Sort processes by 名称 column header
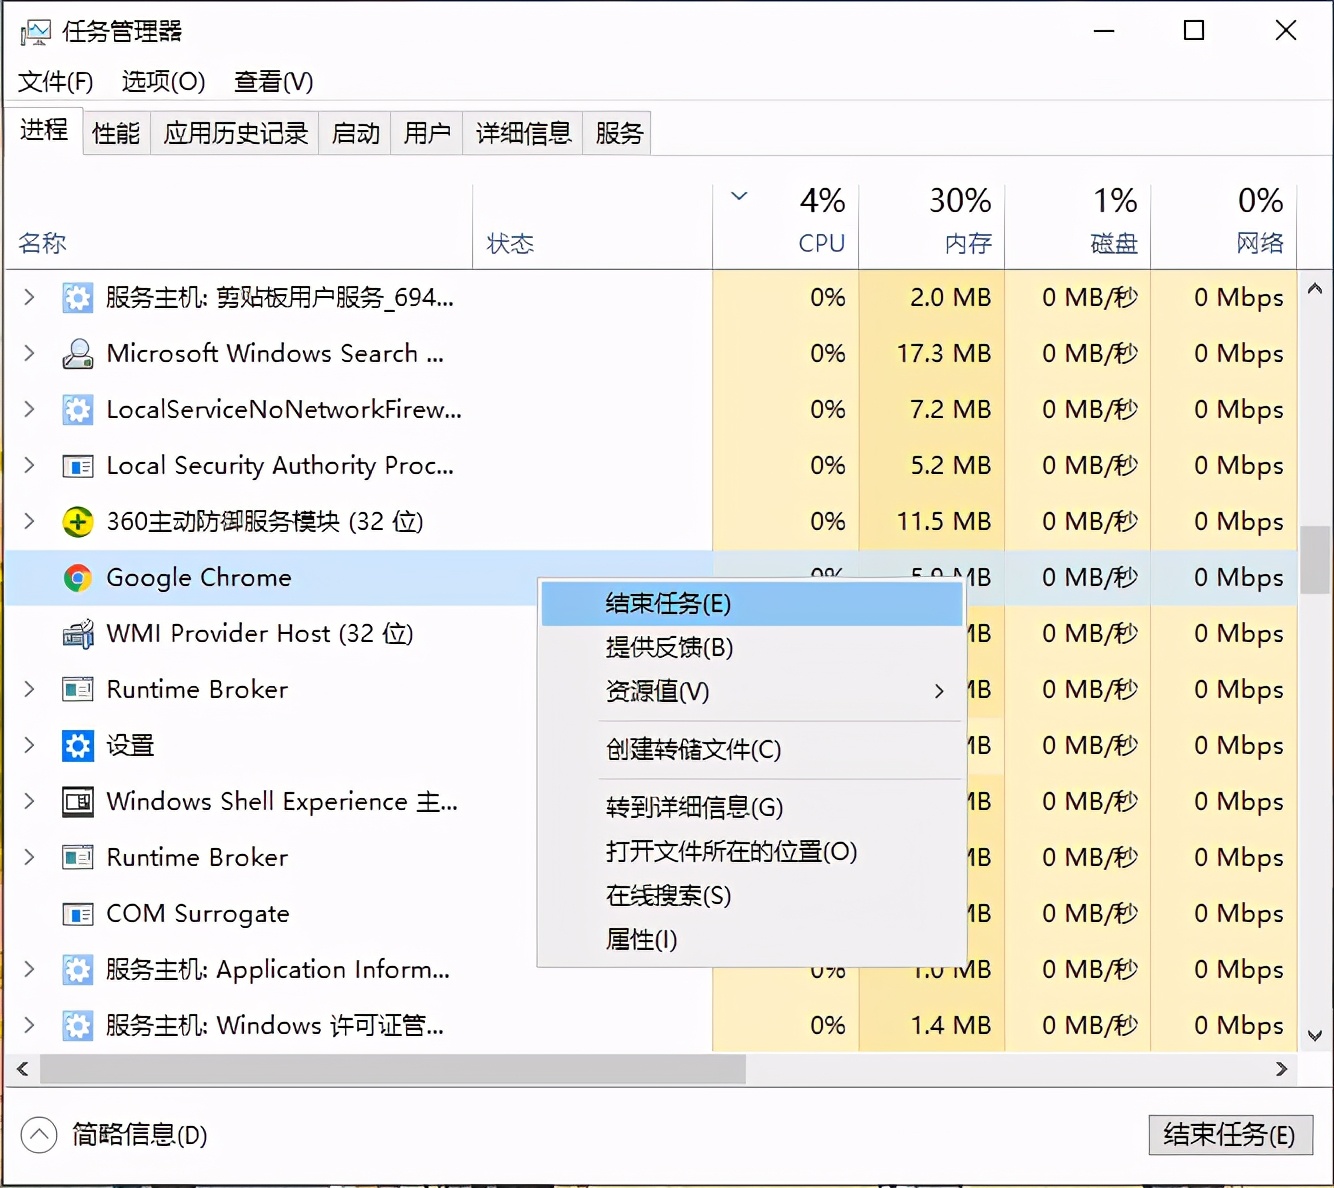Screen dimensions: 1334x1188 tap(239, 226)
